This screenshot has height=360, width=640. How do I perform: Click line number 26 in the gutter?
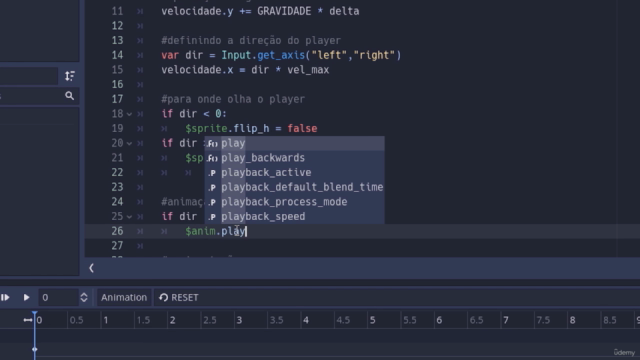[117, 231]
